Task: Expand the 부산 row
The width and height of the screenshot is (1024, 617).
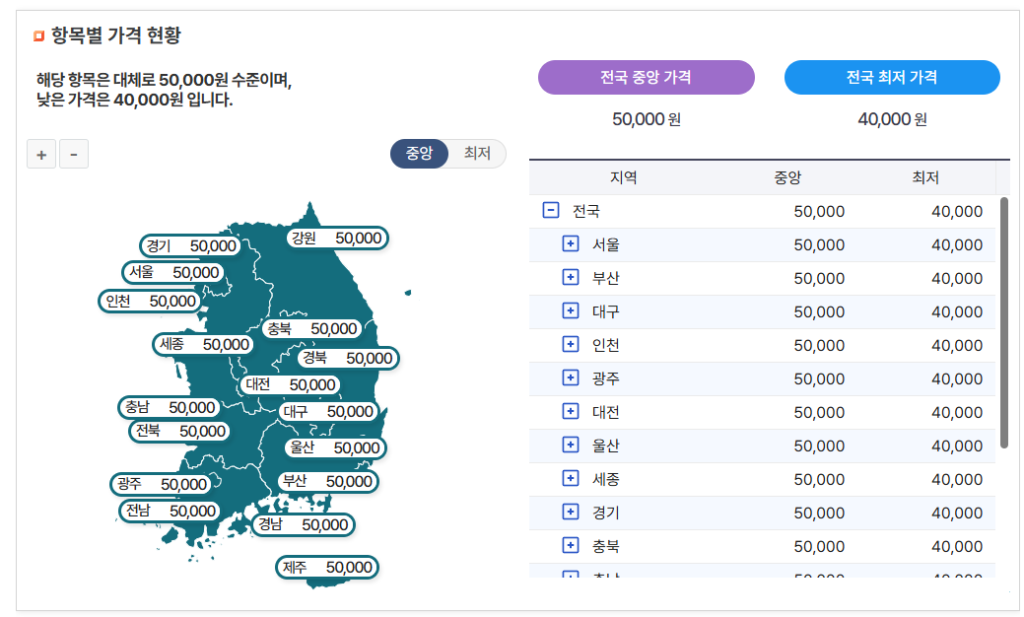Action: pyautogui.click(x=571, y=277)
